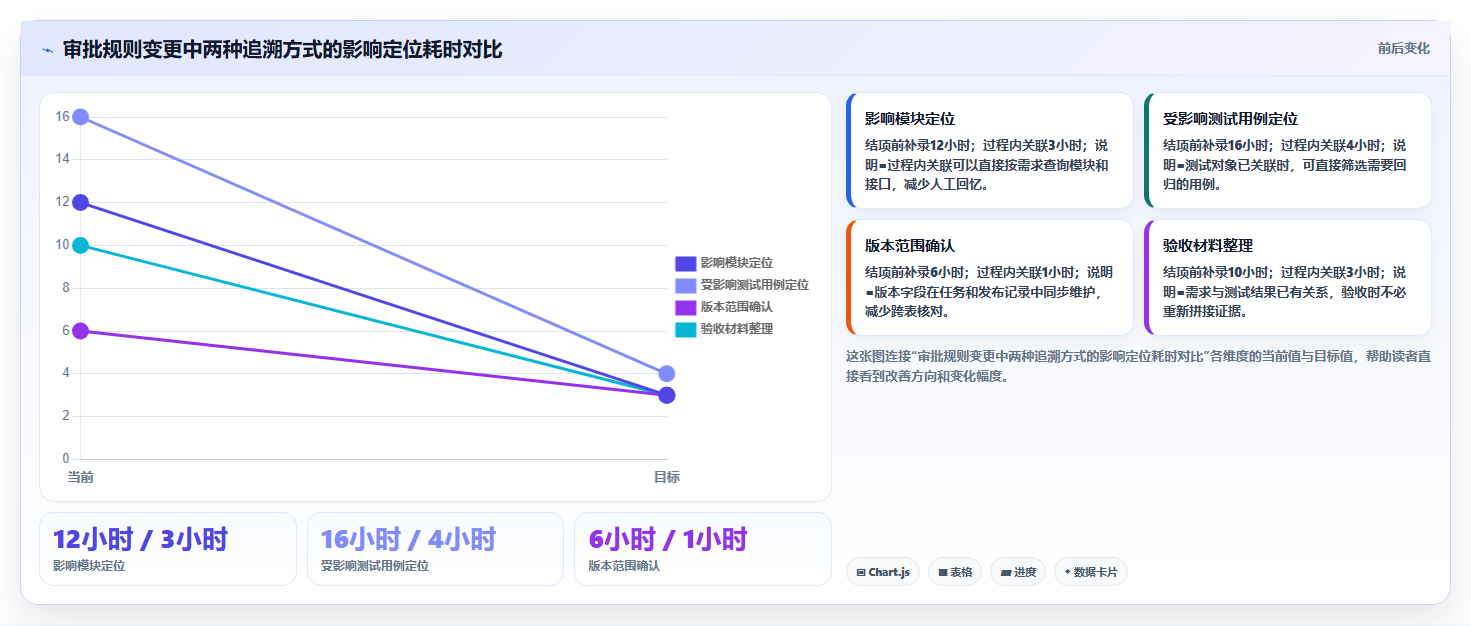Viewport: 1471px width, 626px height.
Task: Click the text starting 结项前补录16小时
Action: point(1285,164)
